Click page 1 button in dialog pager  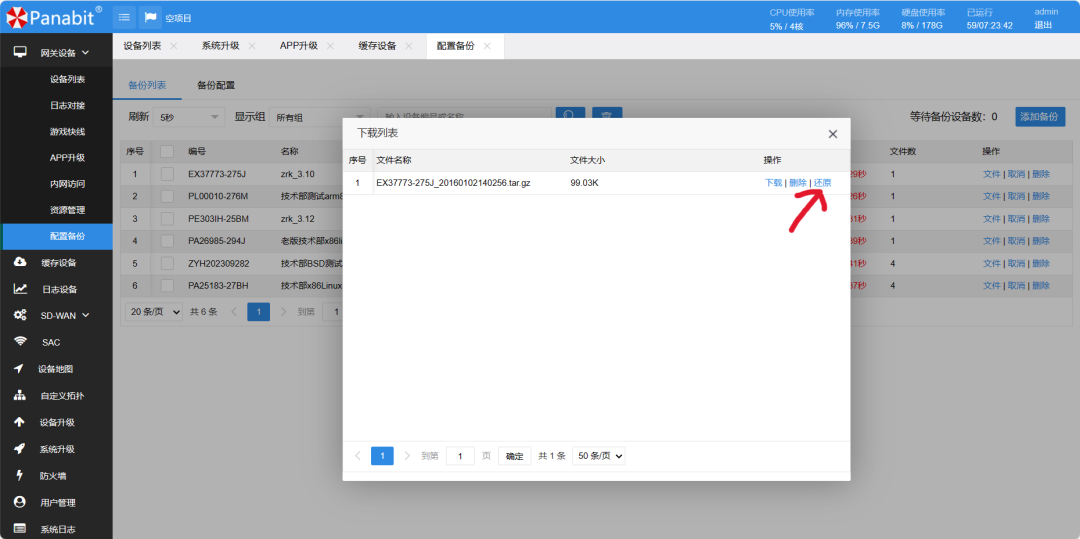tap(382, 456)
